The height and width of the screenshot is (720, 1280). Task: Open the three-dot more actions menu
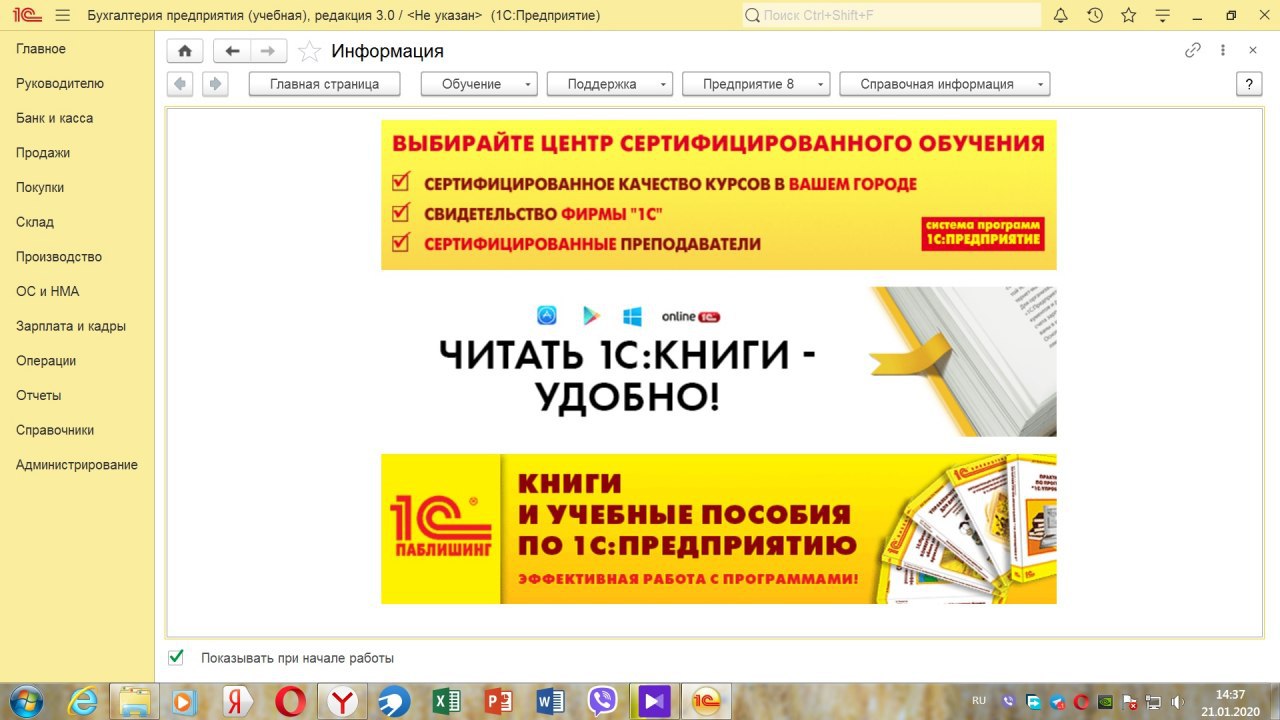click(x=1223, y=50)
